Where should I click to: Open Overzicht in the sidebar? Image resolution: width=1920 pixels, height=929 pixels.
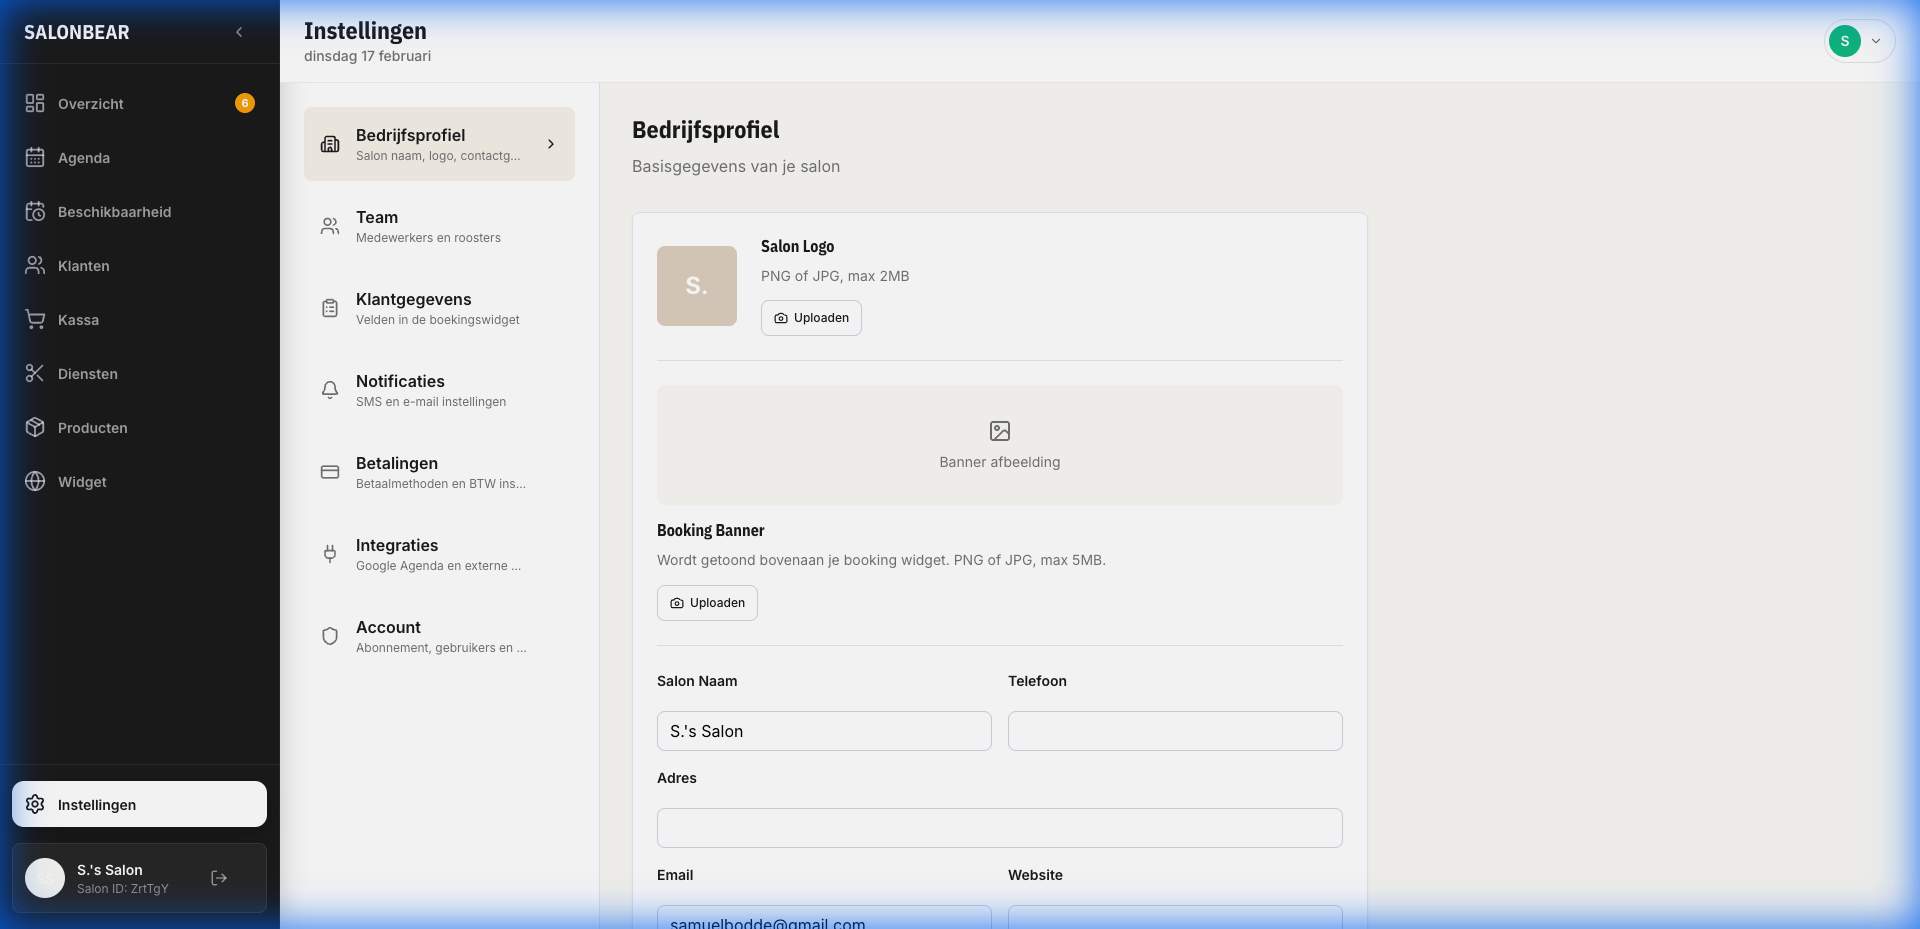(x=90, y=104)
